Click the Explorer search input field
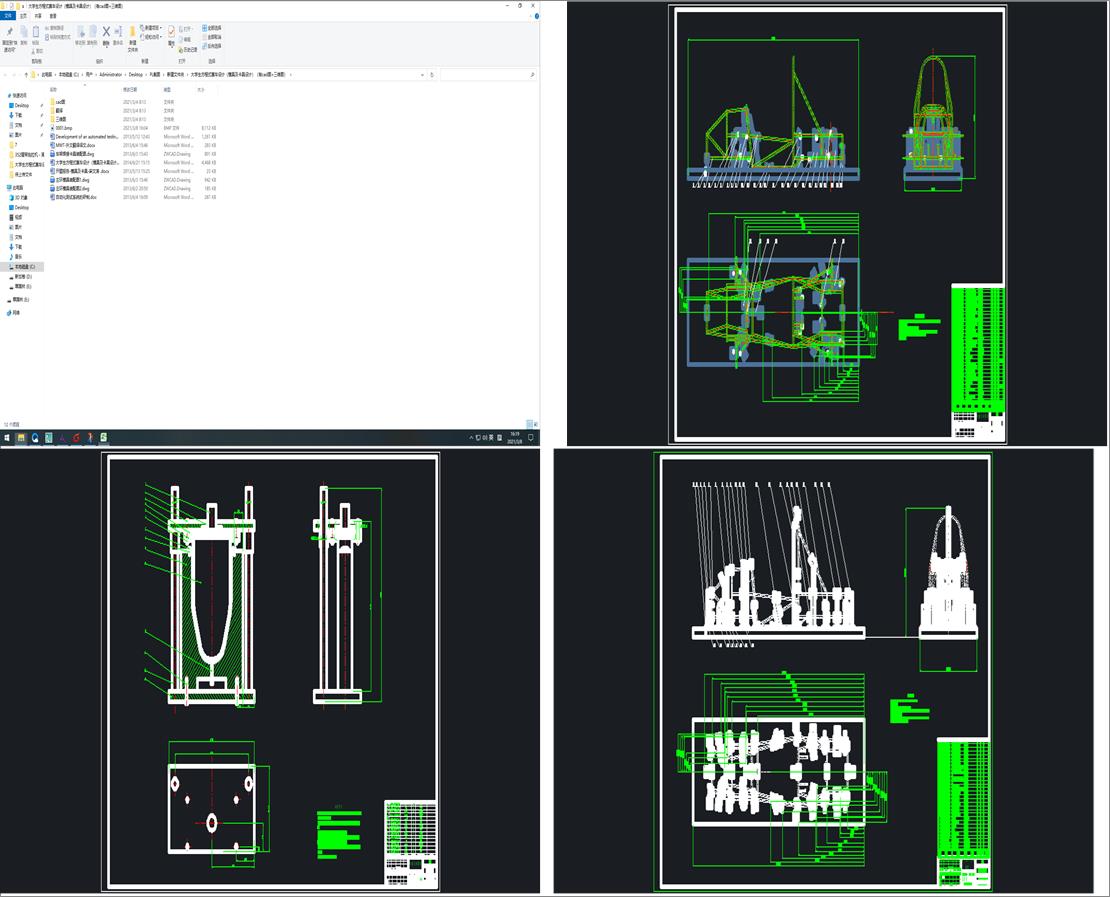The image size is (1110, 897). click(485, 74)
